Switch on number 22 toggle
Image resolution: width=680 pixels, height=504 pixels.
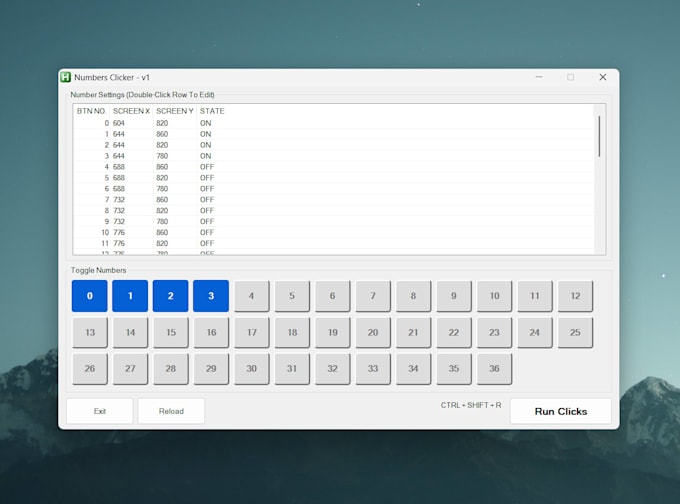tap(454, 332)
